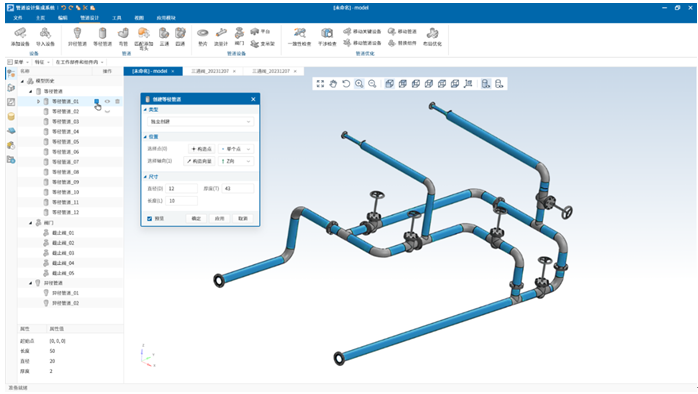
Task: Click the fit-to-screen view icon
Action: tap(320, 84)
